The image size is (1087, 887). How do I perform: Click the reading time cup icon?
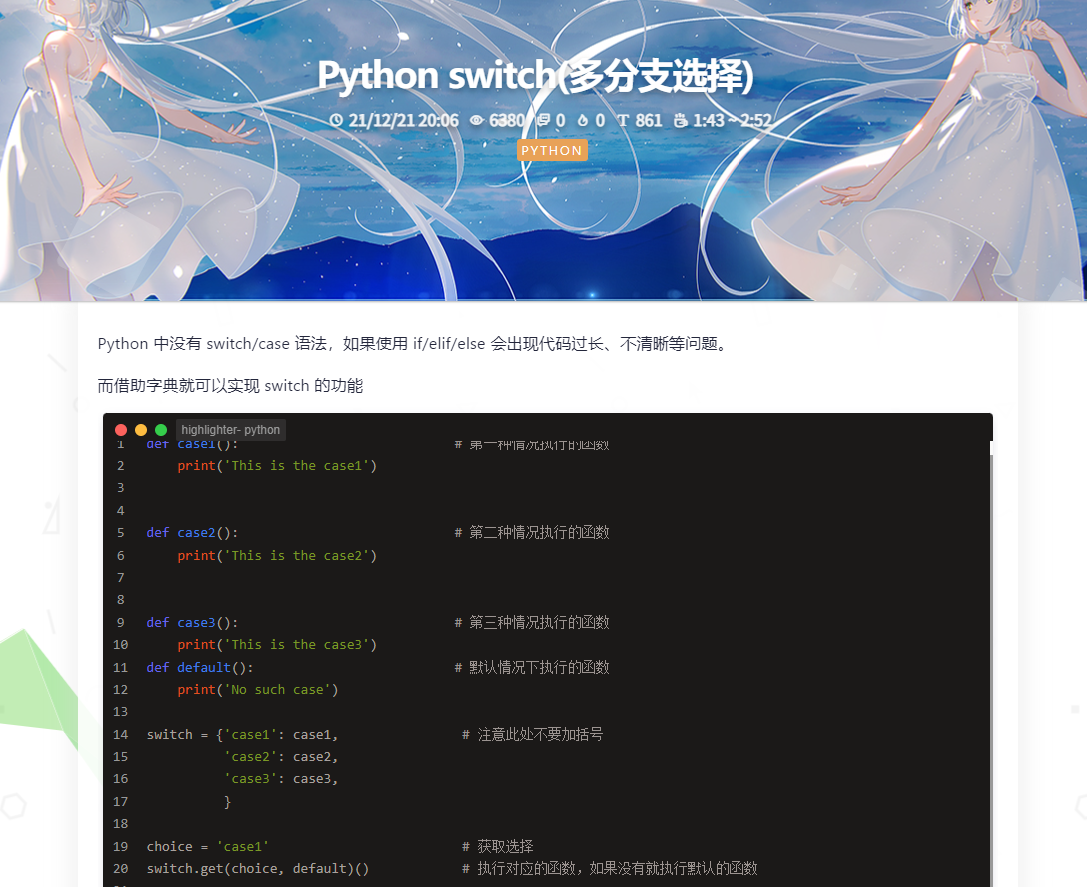(x=681, y=120)
